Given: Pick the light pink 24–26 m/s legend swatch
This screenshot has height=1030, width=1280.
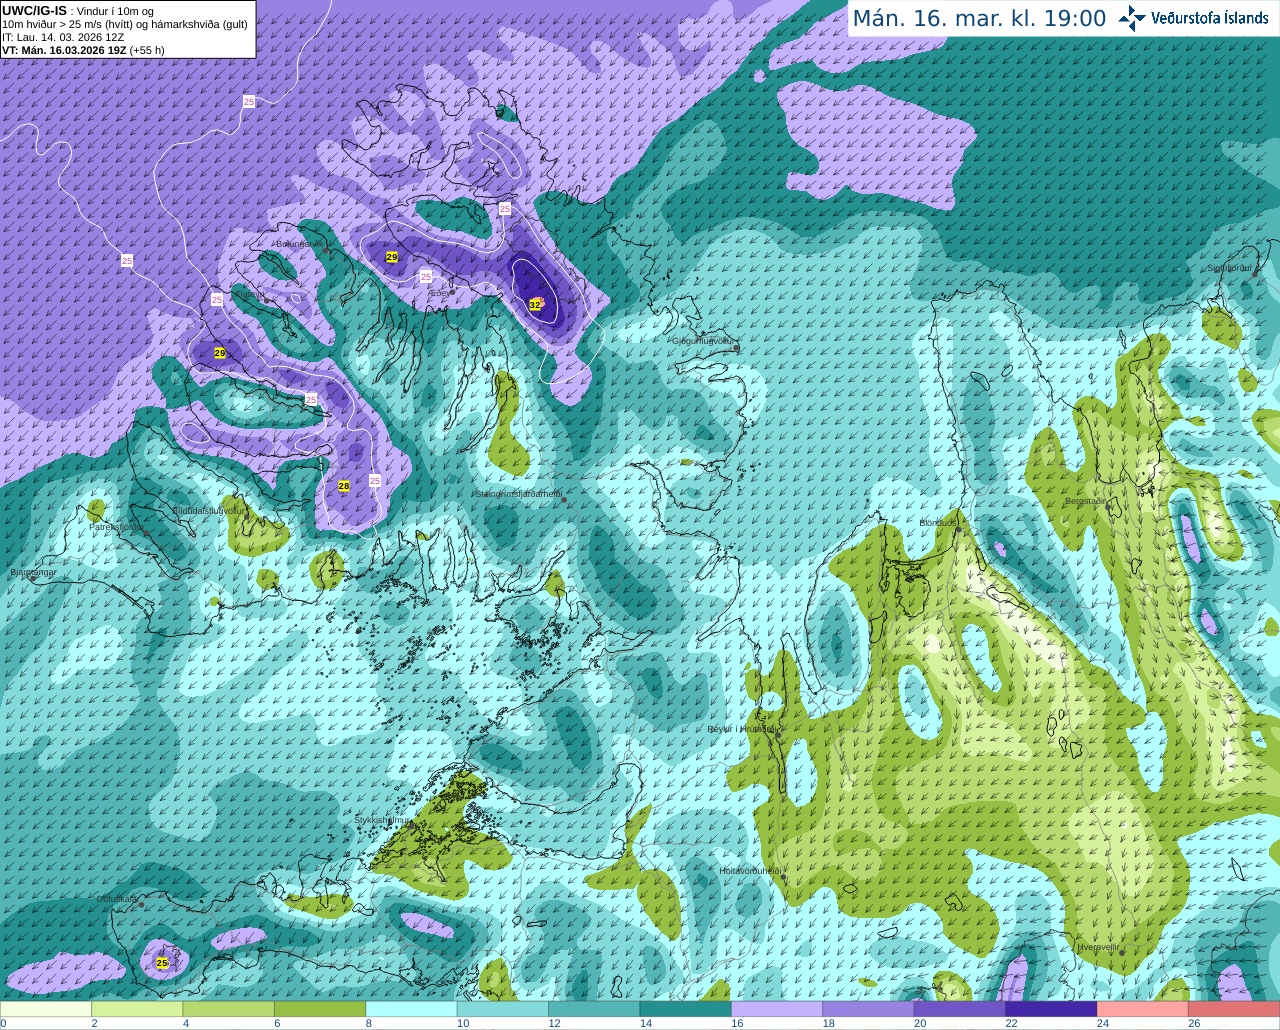Looking at the screenshot, I should 1143,1009.
